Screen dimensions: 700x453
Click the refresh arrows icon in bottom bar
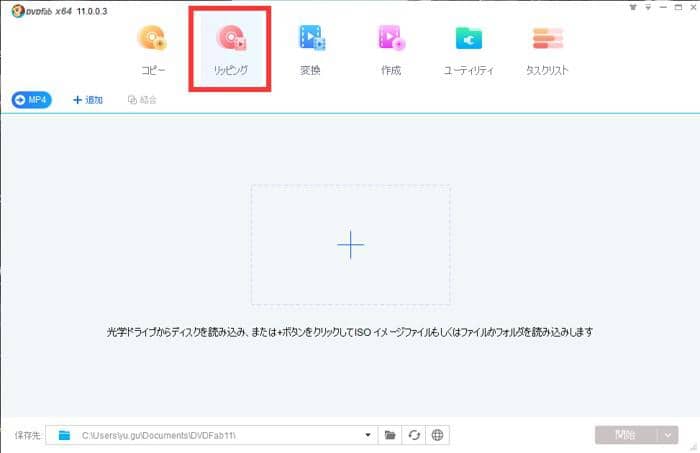pos(413,435)
